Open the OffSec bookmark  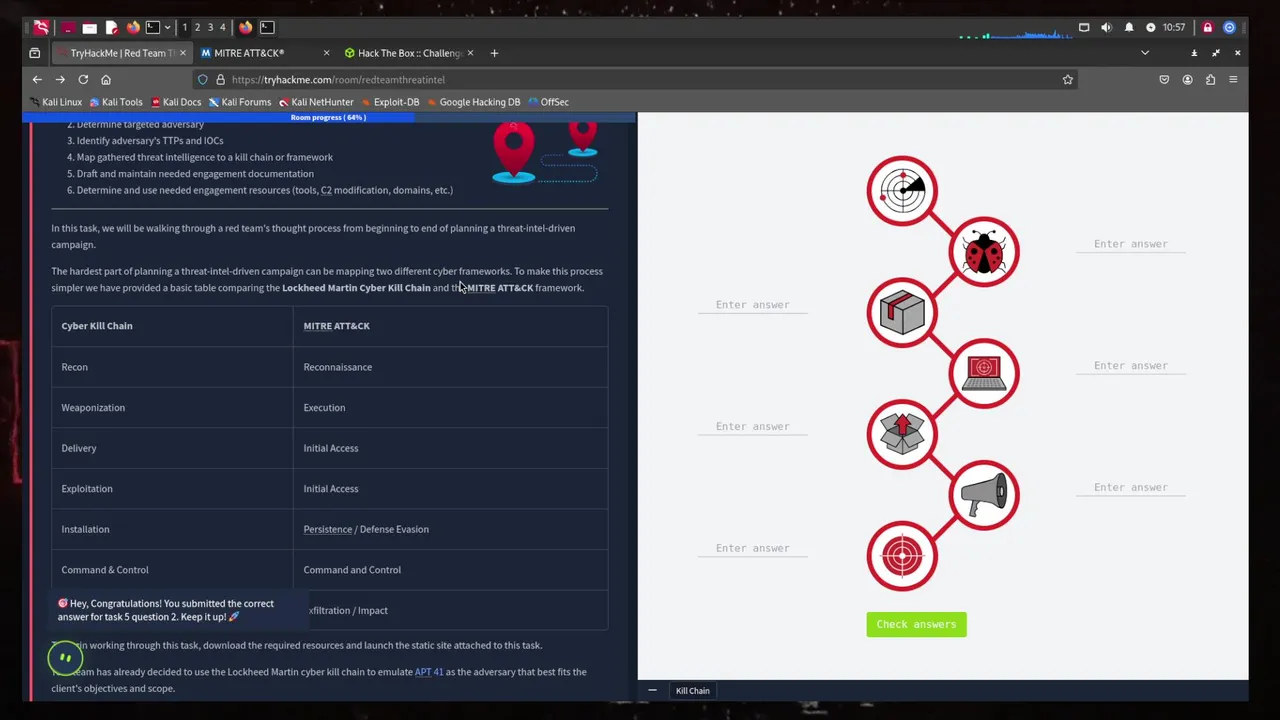pyautogui.click(x=548, y=102)
